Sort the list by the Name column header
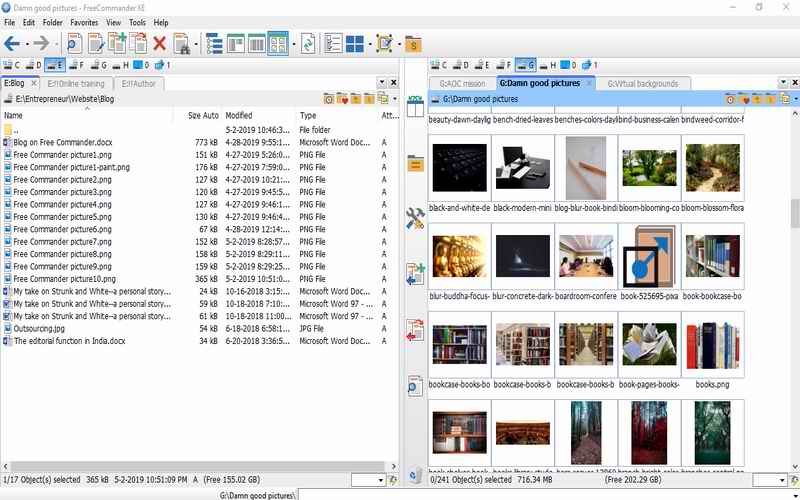Viewport: 800px width, 500px height. click(14, 116)
